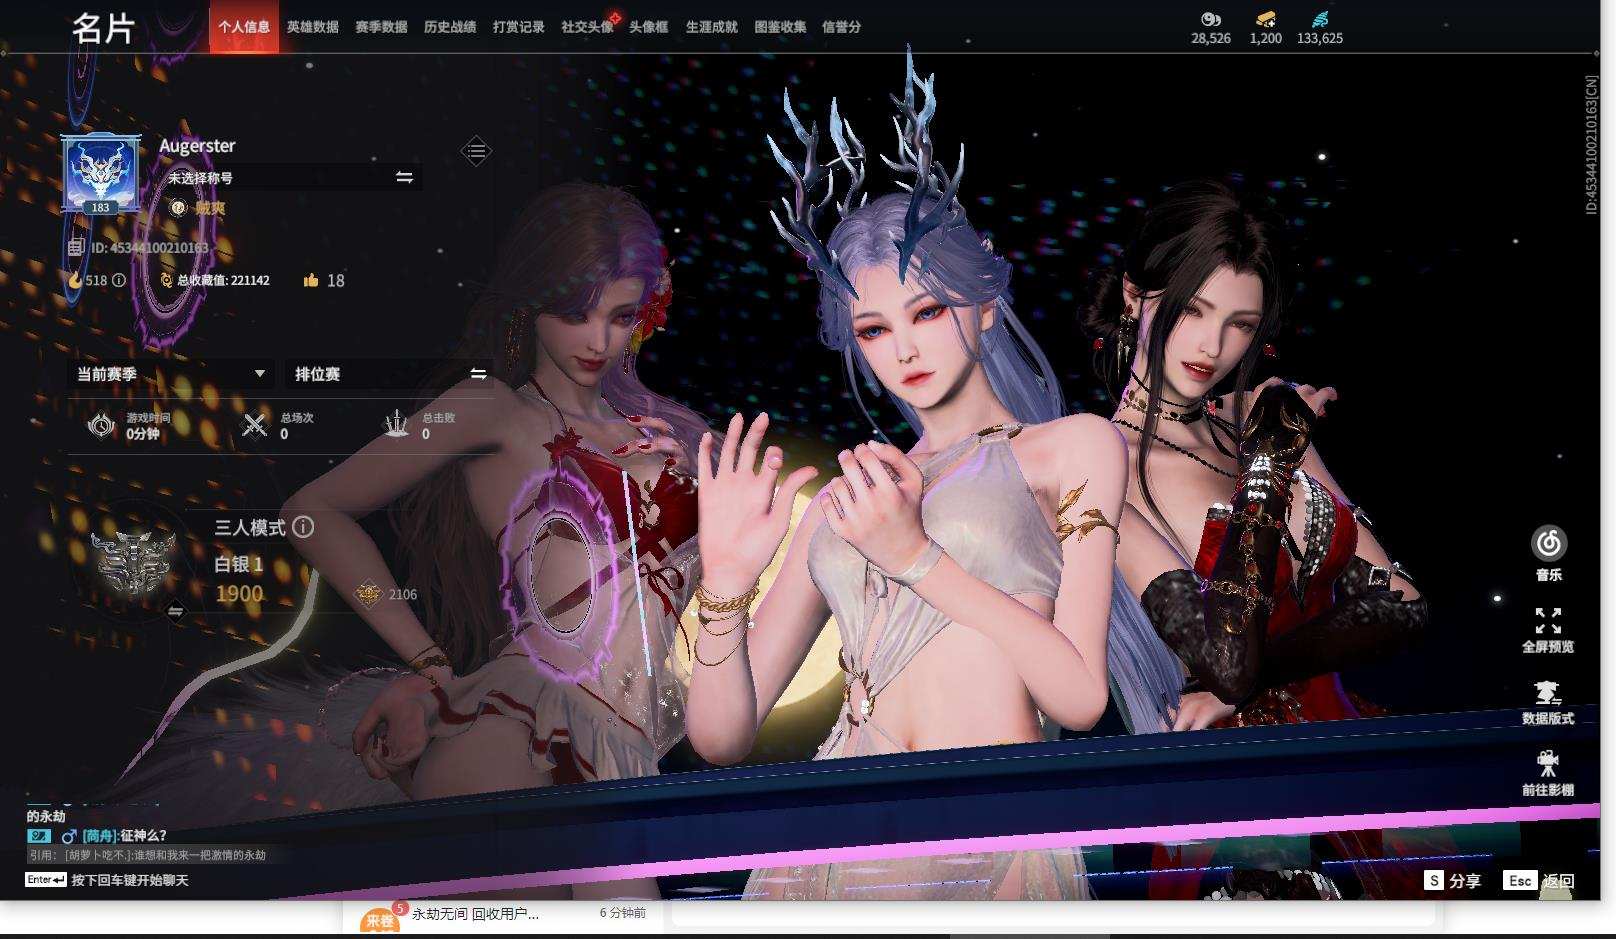View the 历史战绩 tab

450,27
